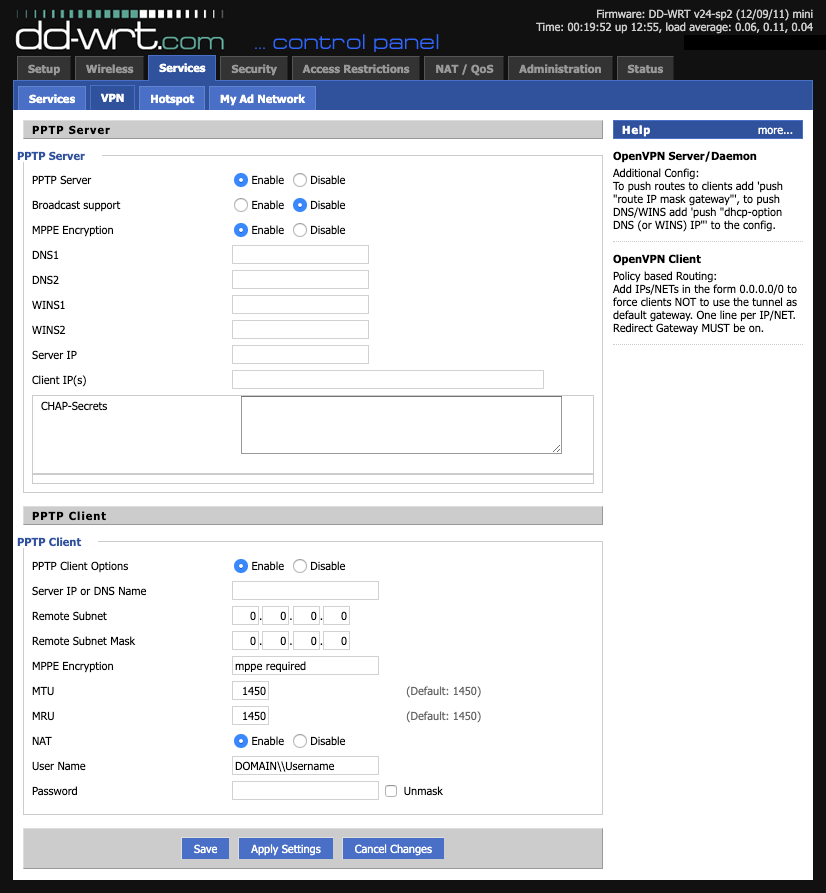
Task: Click the Password input field
Action: (305, 791)
